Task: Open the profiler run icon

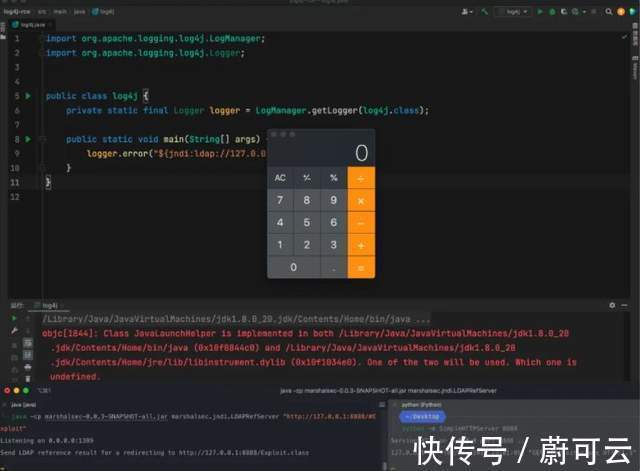Action: point(575,12)
